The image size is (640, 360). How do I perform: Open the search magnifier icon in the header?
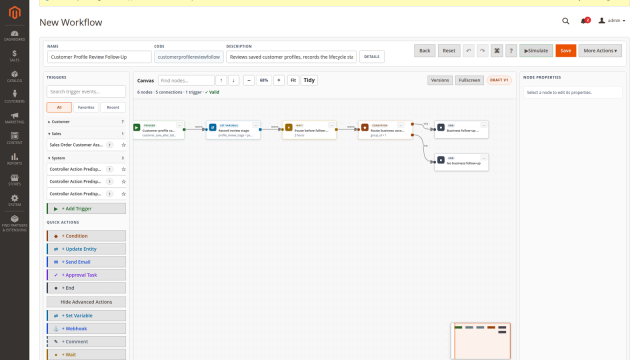pyautogui.click(x=565, y=21)
